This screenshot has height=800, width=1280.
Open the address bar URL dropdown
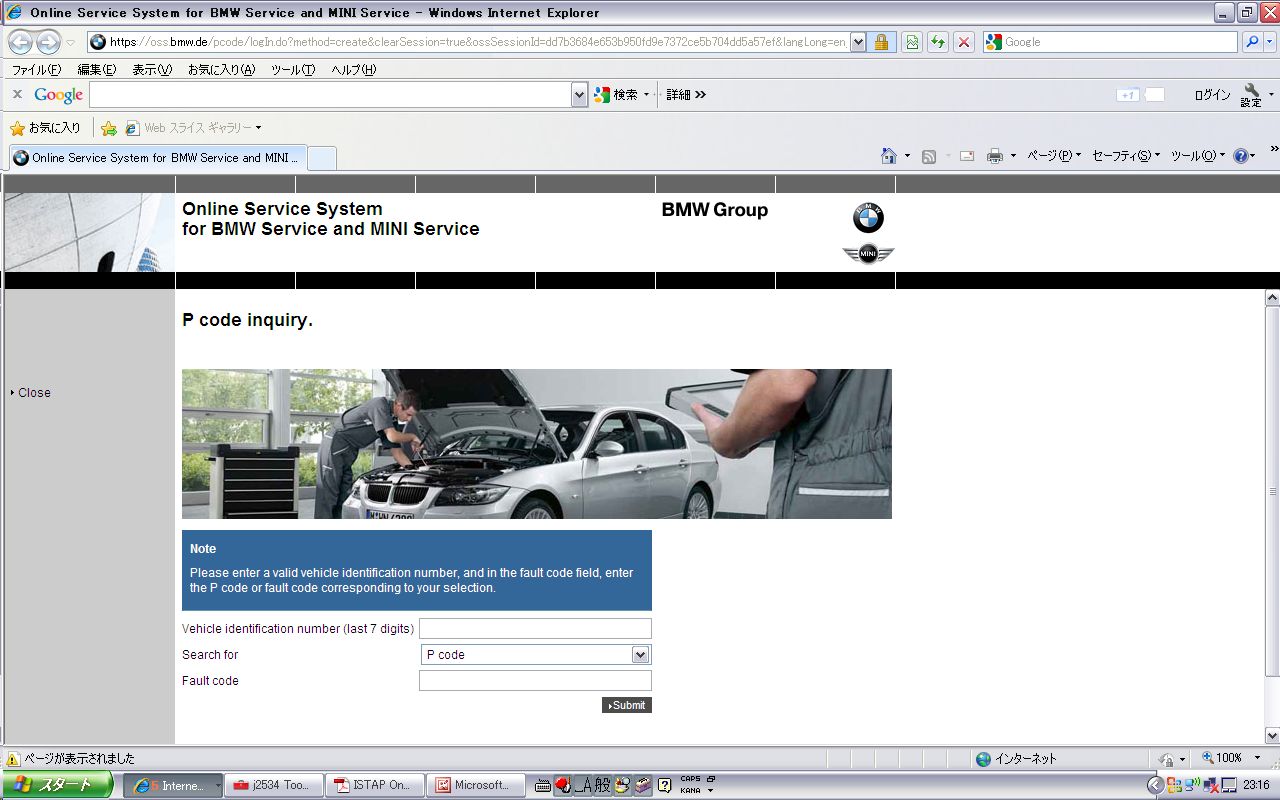coord(858,42)
